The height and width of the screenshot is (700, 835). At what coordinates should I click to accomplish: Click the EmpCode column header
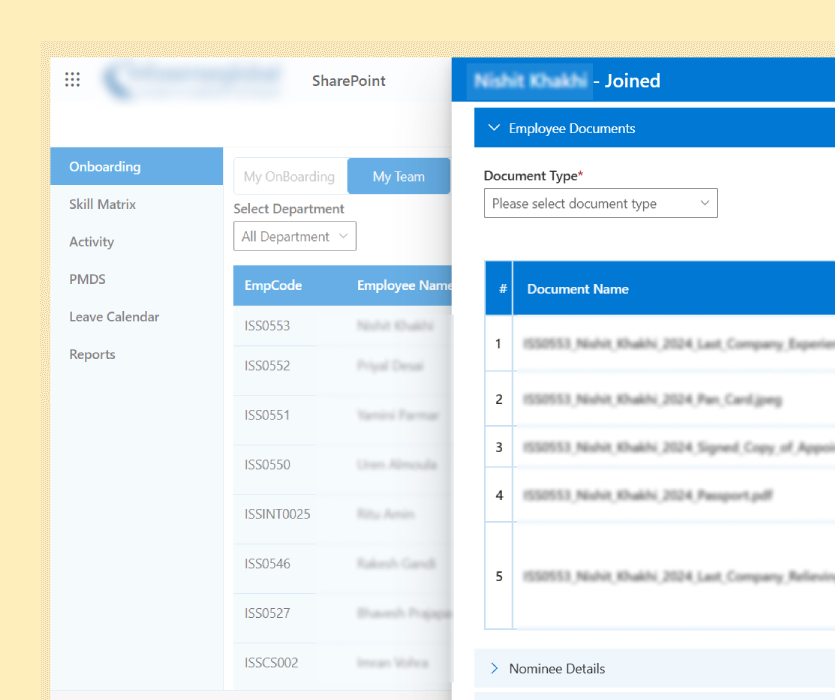point(273,285)
